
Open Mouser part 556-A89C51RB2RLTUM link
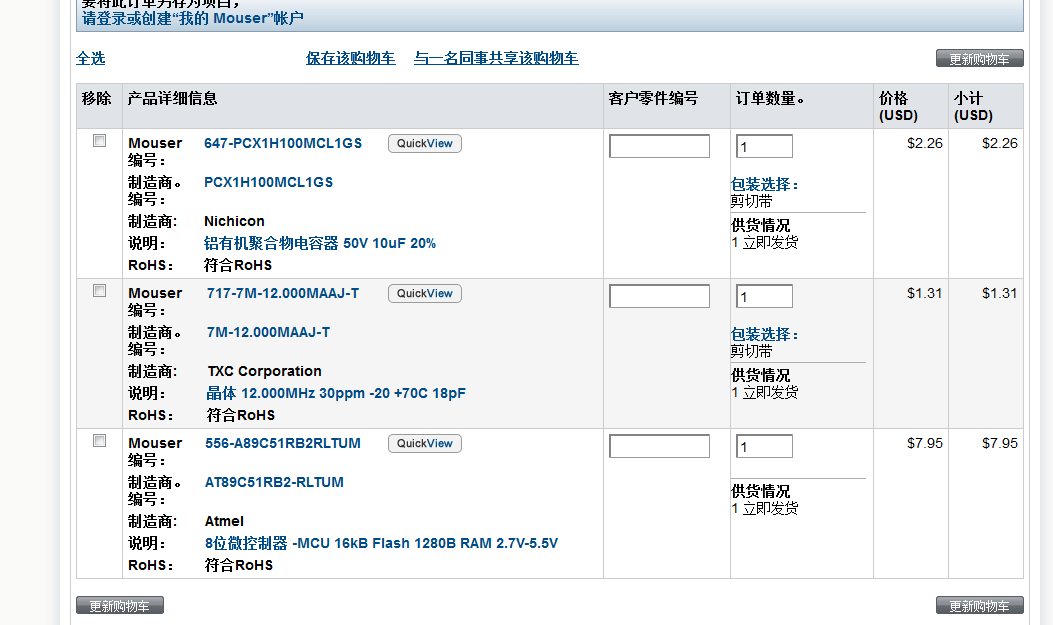coord(283,443)
